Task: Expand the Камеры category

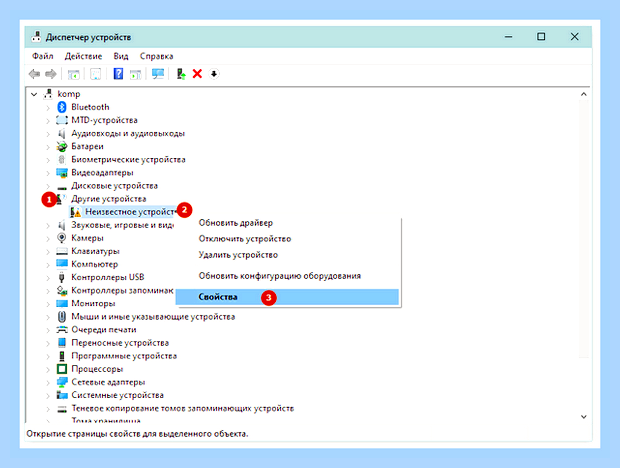Action: coord(48,238)
